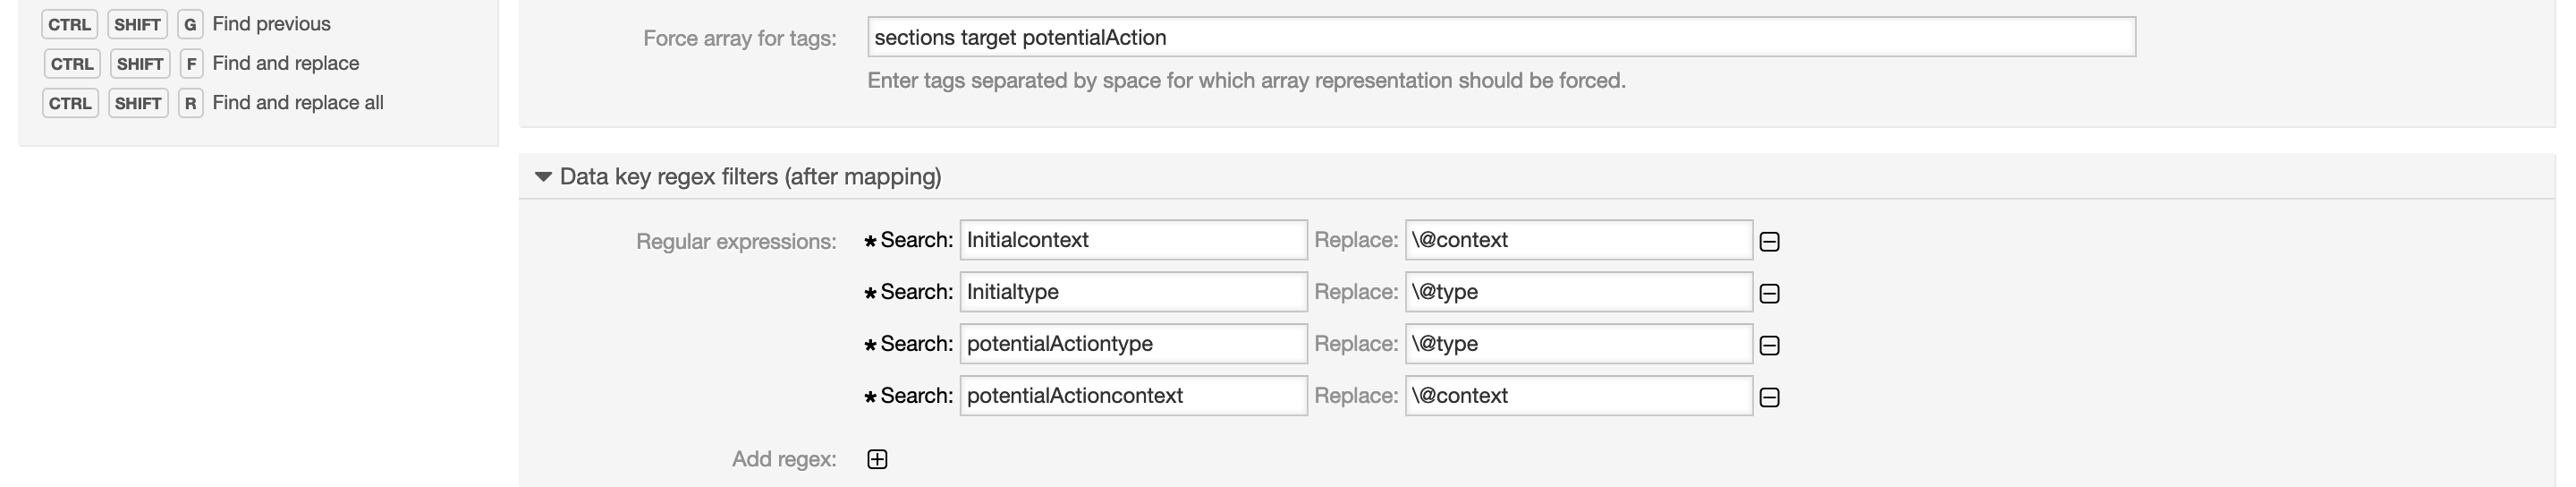2576x487 pixels.
Task: Add a new regex with plus icon
Action: [x=877, y=459]
